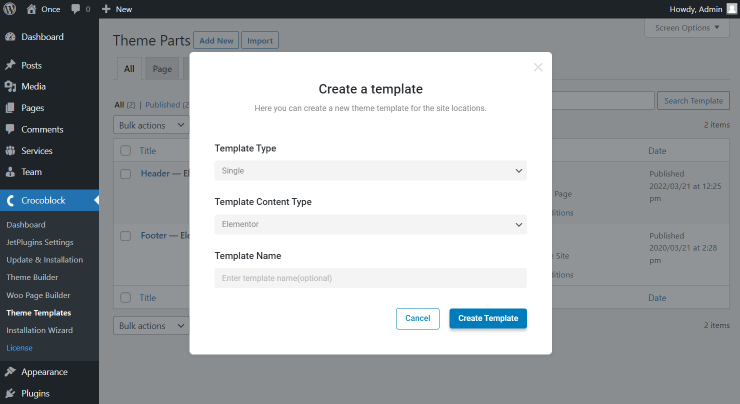Open the Header template link
The height and width of the screenshot is (404, 740).
coord(155,173)
